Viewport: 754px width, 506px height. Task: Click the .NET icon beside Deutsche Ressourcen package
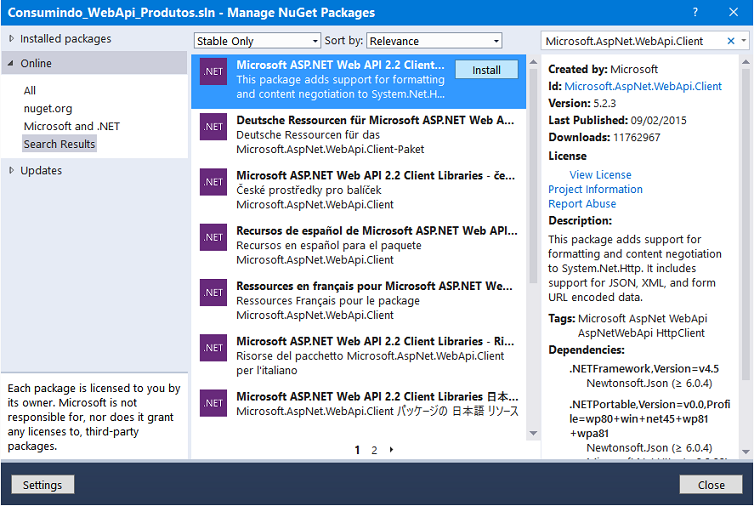(213, 127)
